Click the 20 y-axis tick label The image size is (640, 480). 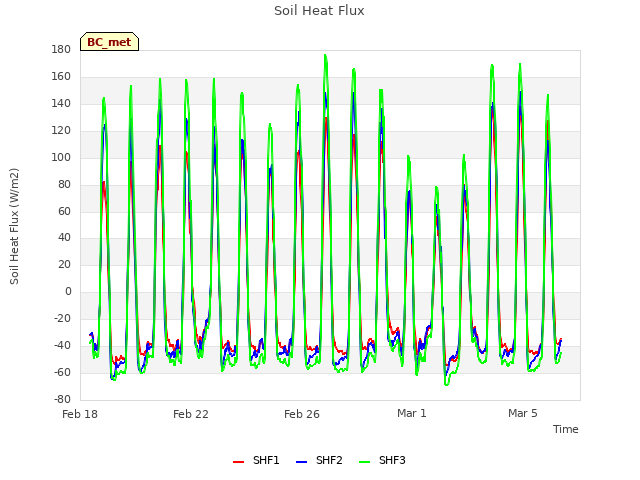[x=64, y=264]
